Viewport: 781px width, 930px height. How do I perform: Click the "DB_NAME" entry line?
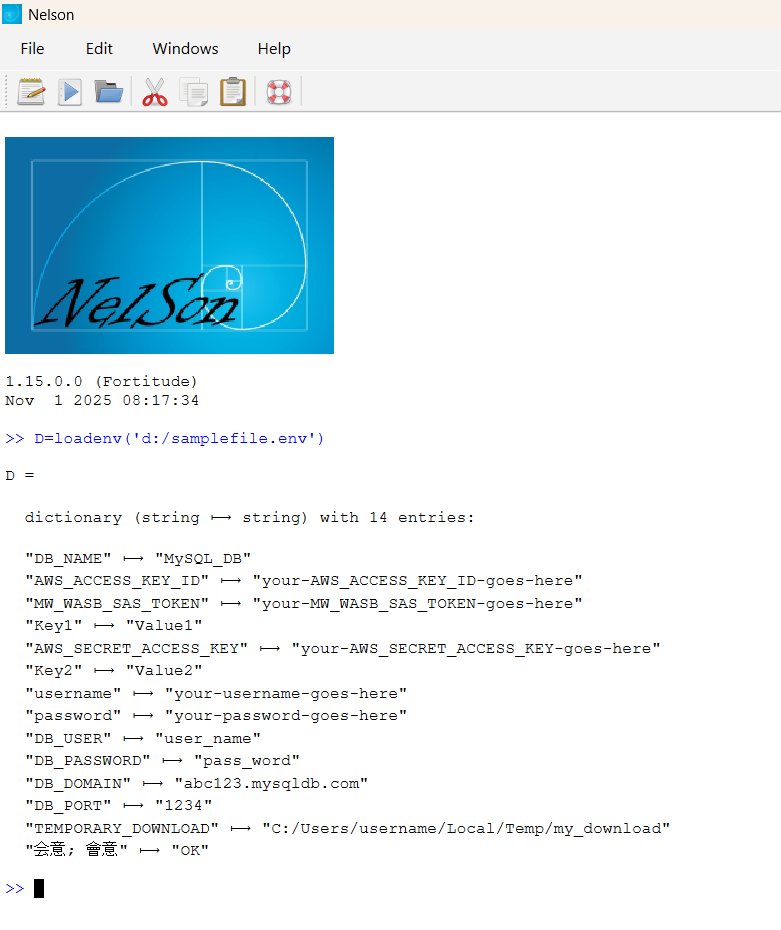138,559
